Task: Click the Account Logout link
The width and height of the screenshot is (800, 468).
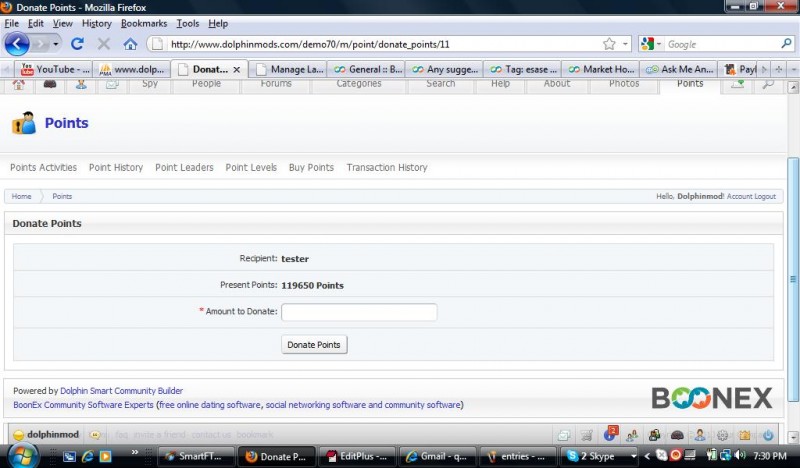Action: [751, 197]
